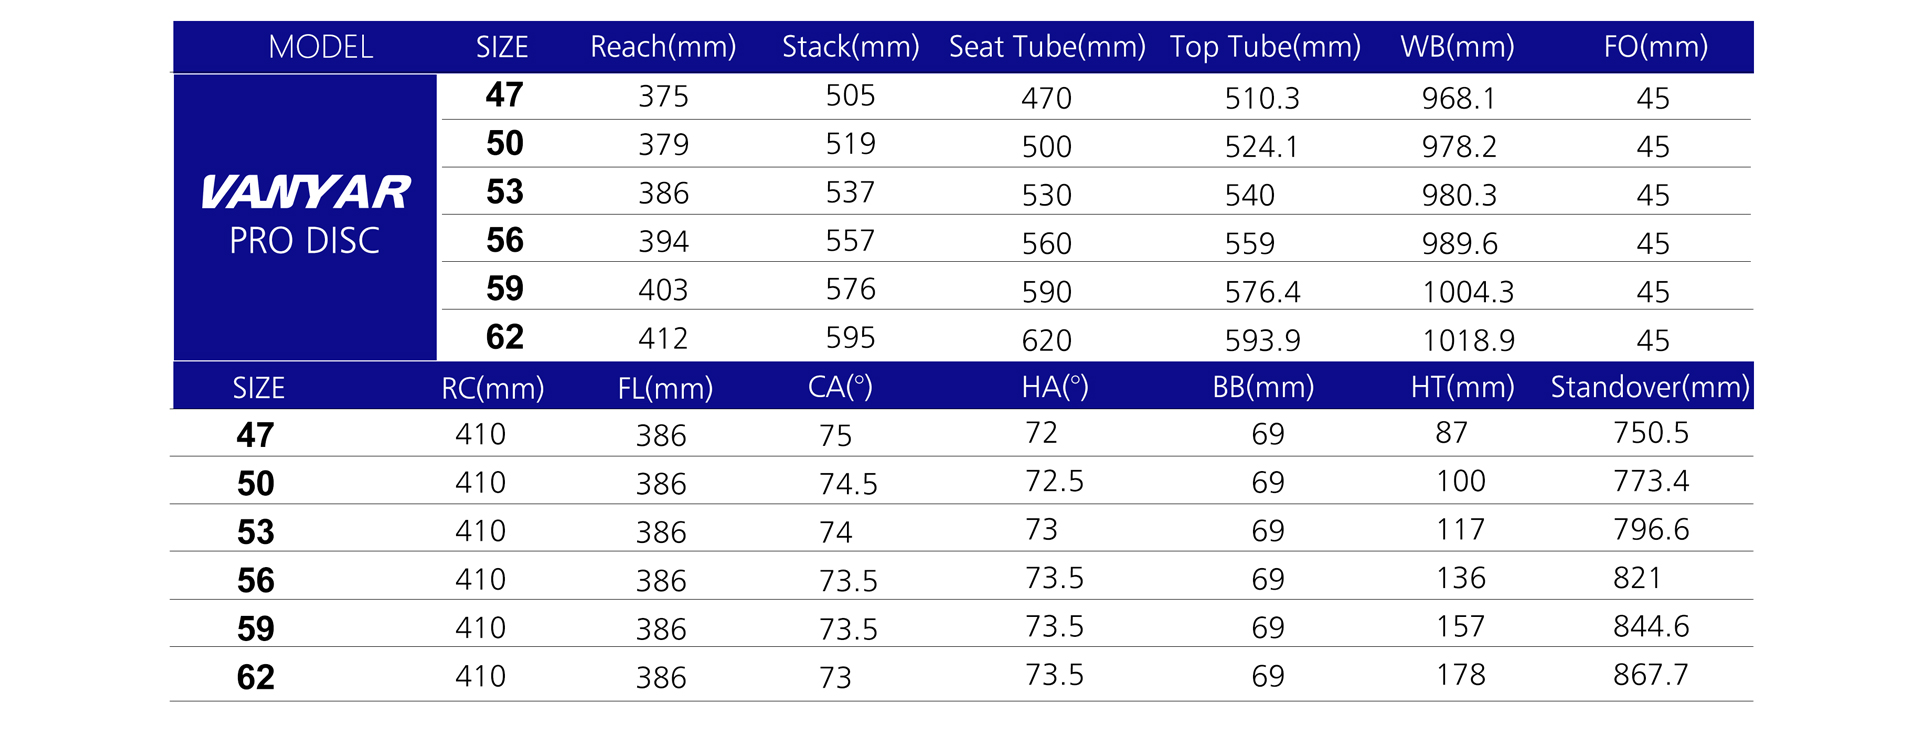This screenshot has width=1920, height=752.
Task: Click the HT(mm) column header
Action: pos(1462,387)
